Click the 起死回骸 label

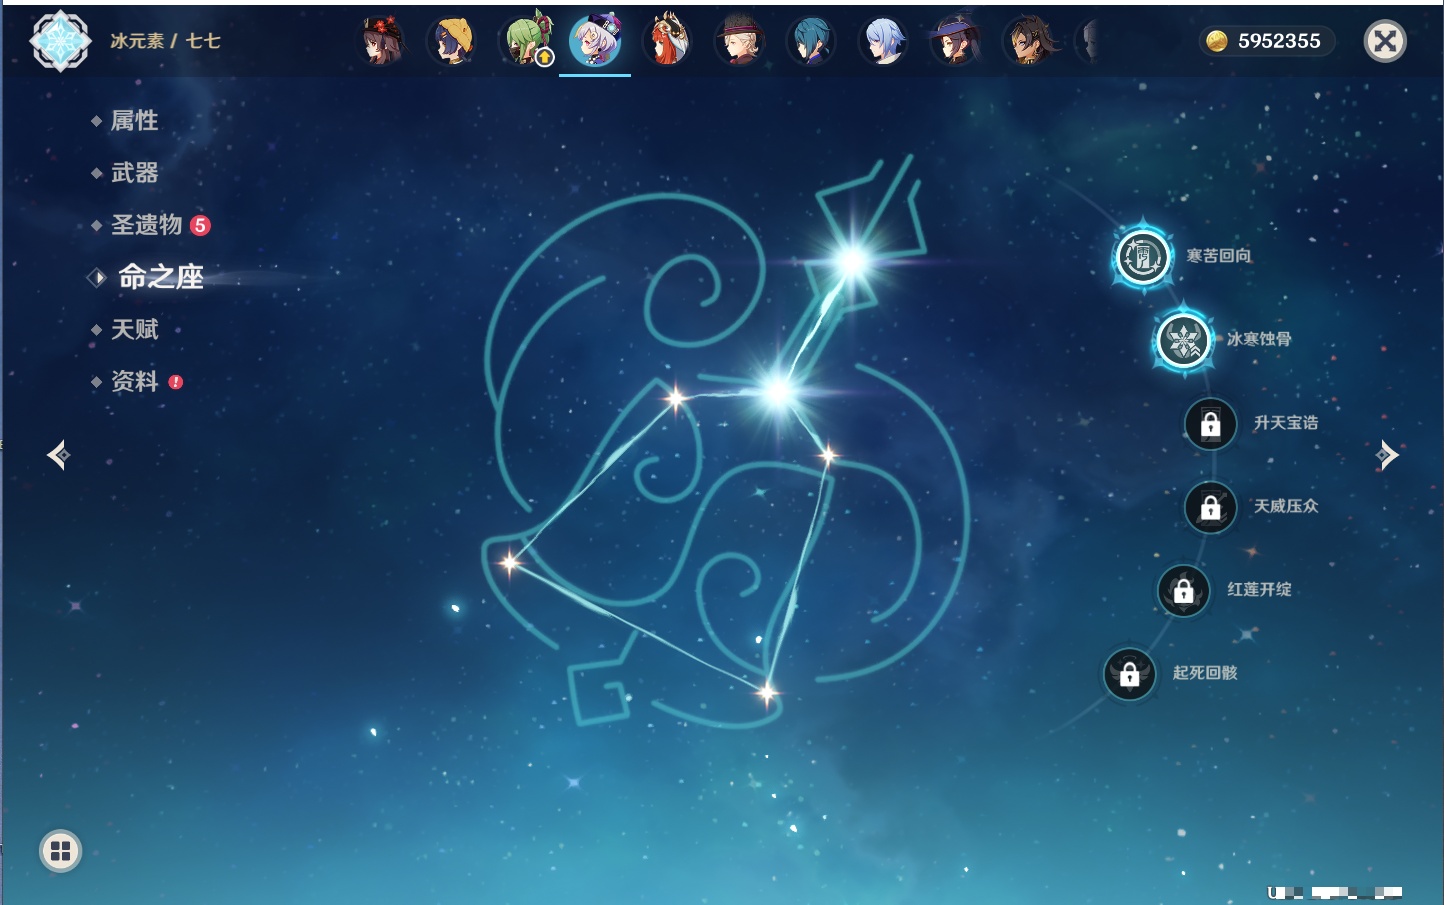1206,673
